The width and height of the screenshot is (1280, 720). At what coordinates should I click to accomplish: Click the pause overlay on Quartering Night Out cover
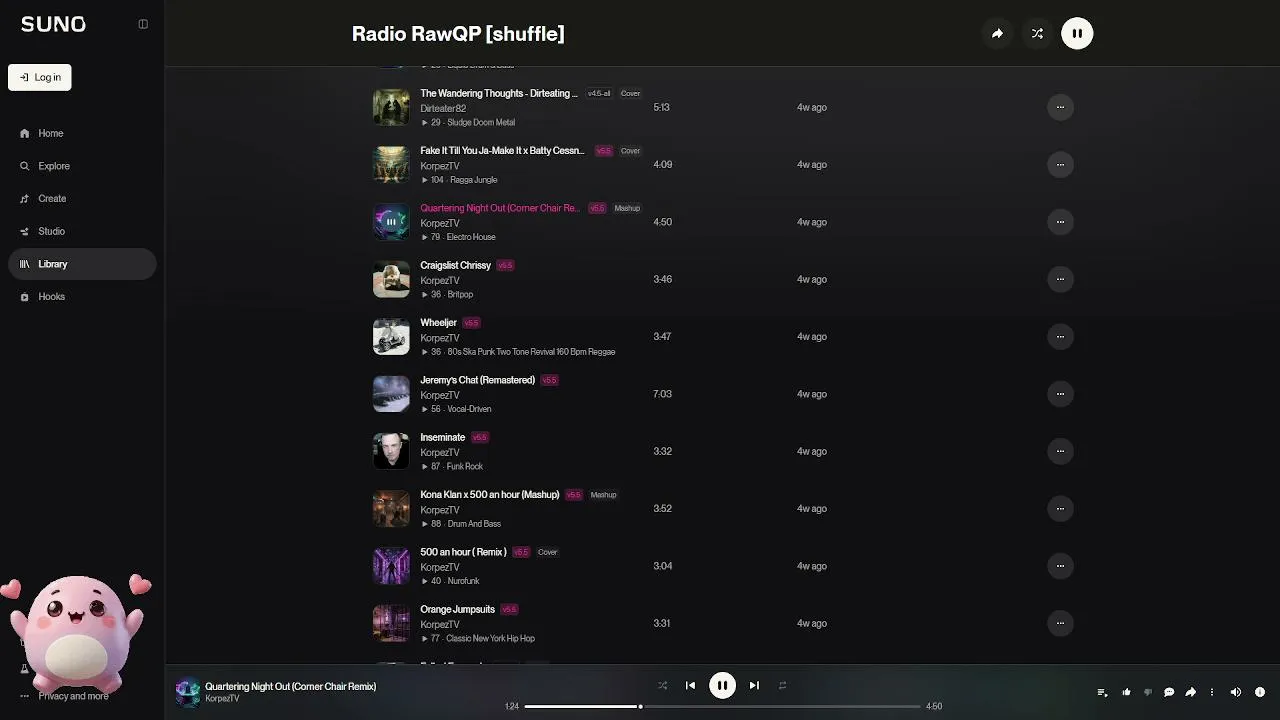(391, 222)
